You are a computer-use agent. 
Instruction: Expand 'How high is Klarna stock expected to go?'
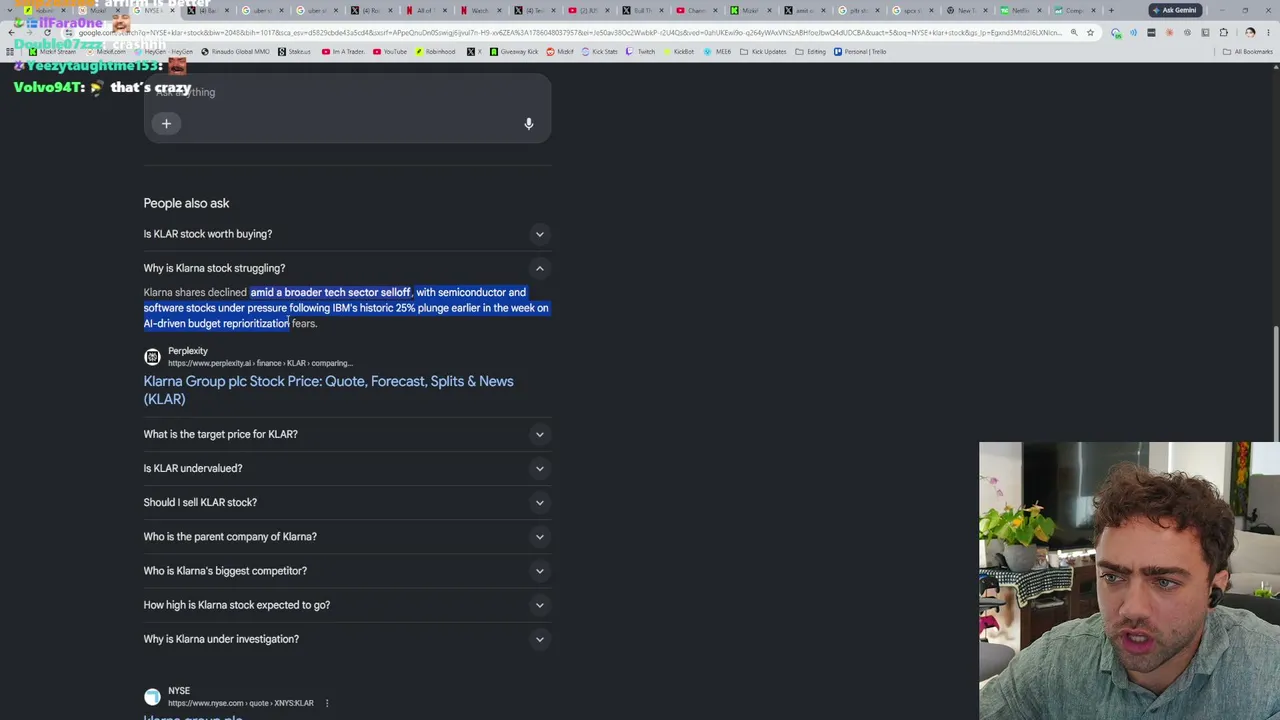(x=347, y=604)
